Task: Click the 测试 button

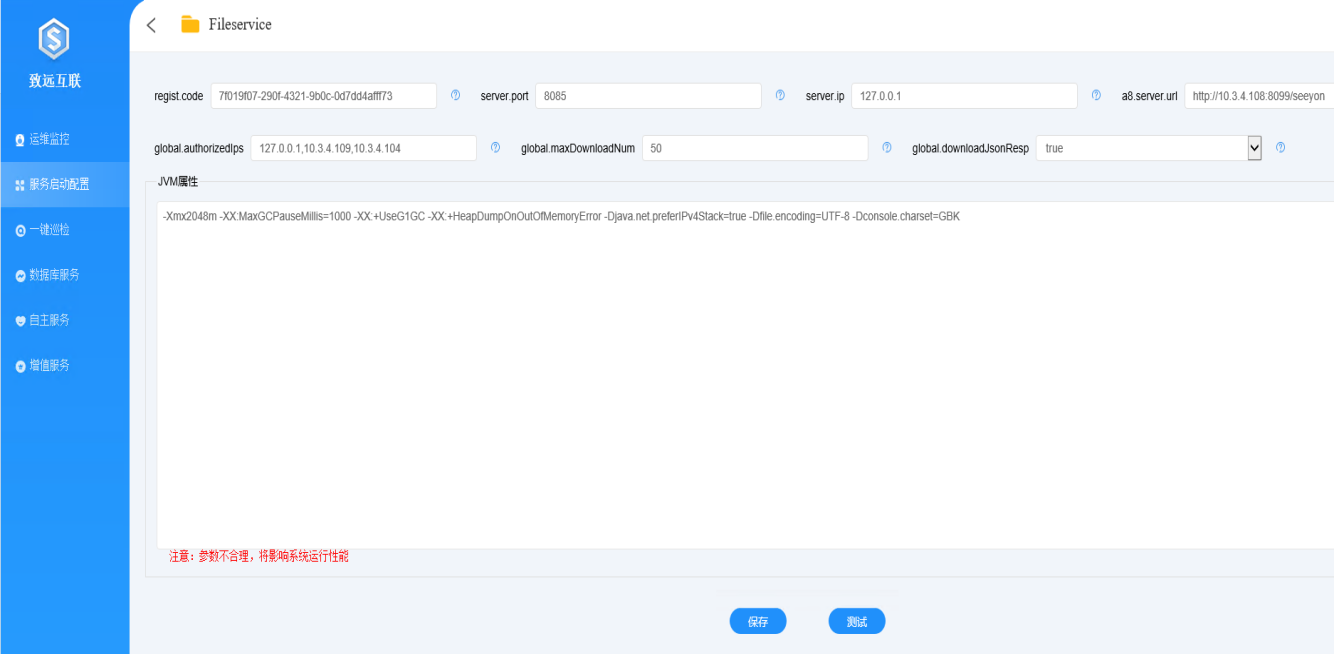Action: click(857, 621)
